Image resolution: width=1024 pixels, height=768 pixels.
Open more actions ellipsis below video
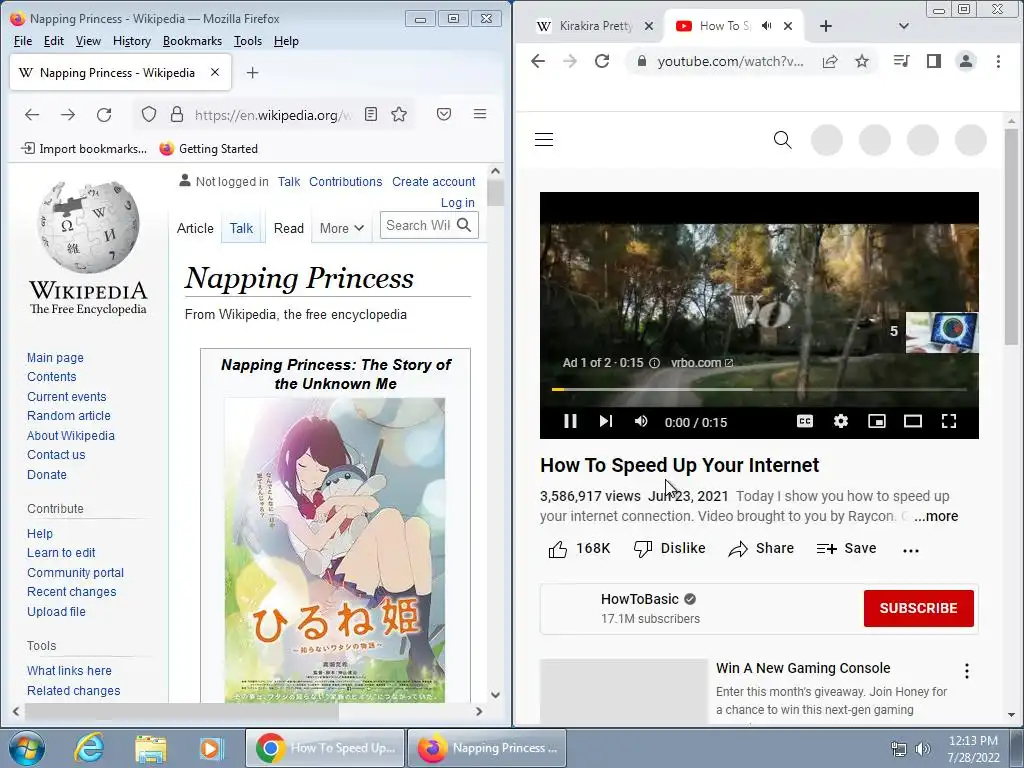(910, 550)
